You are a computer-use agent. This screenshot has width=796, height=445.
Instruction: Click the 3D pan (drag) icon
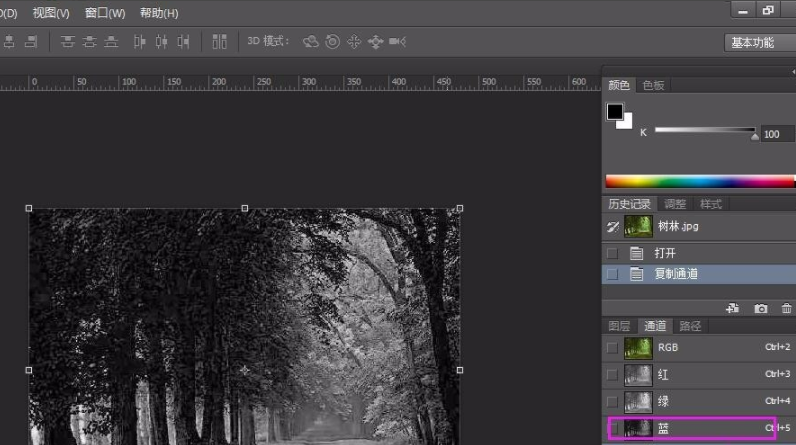coord(354,41)
